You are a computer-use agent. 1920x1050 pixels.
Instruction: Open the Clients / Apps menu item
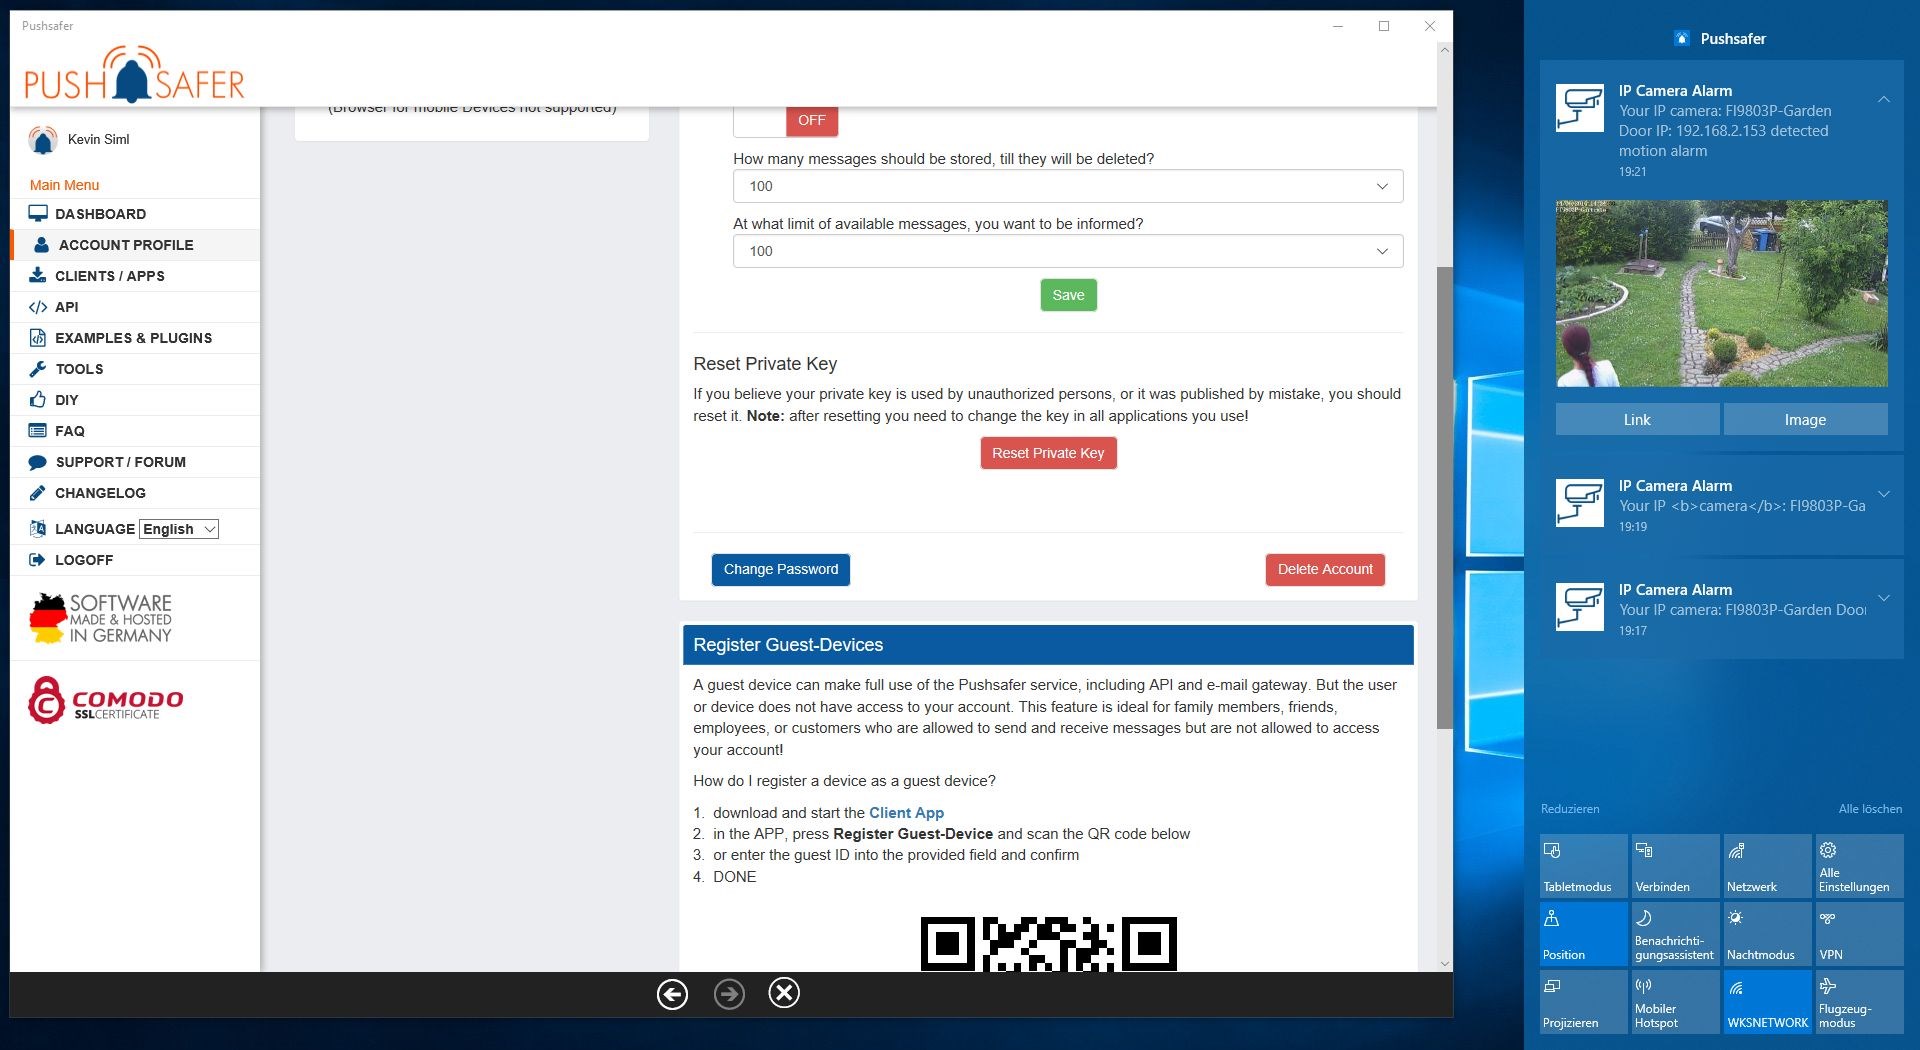135,276
